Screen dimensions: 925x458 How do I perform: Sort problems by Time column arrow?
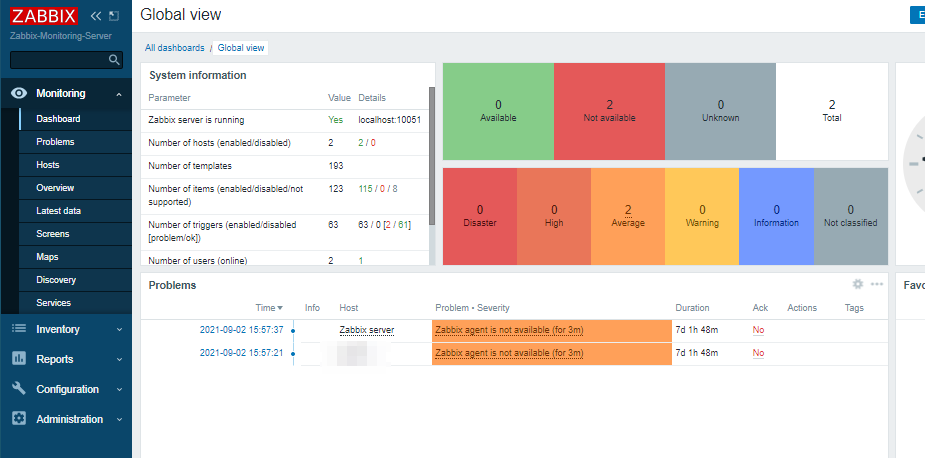coord(280,308)
